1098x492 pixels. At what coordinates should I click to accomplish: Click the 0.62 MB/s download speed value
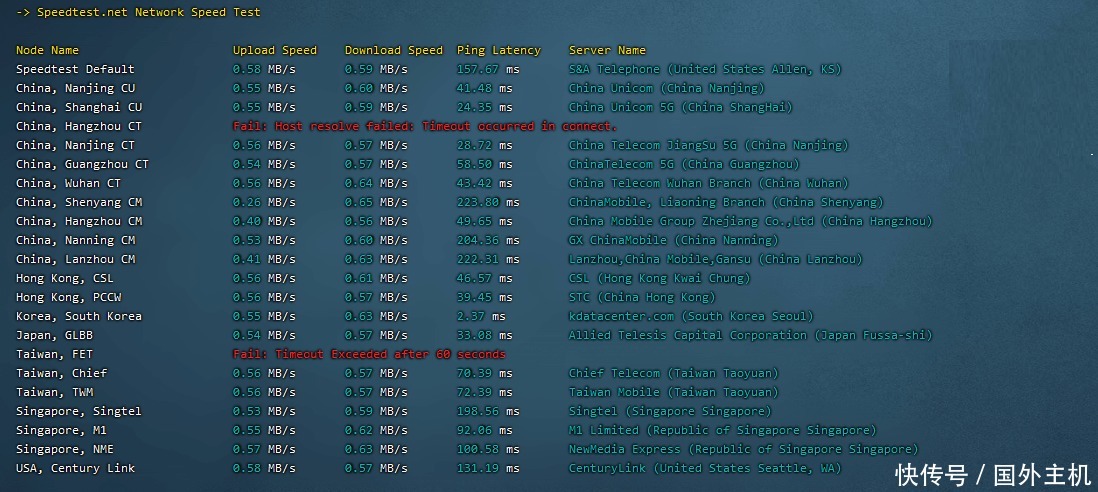[x=376, y=430]
